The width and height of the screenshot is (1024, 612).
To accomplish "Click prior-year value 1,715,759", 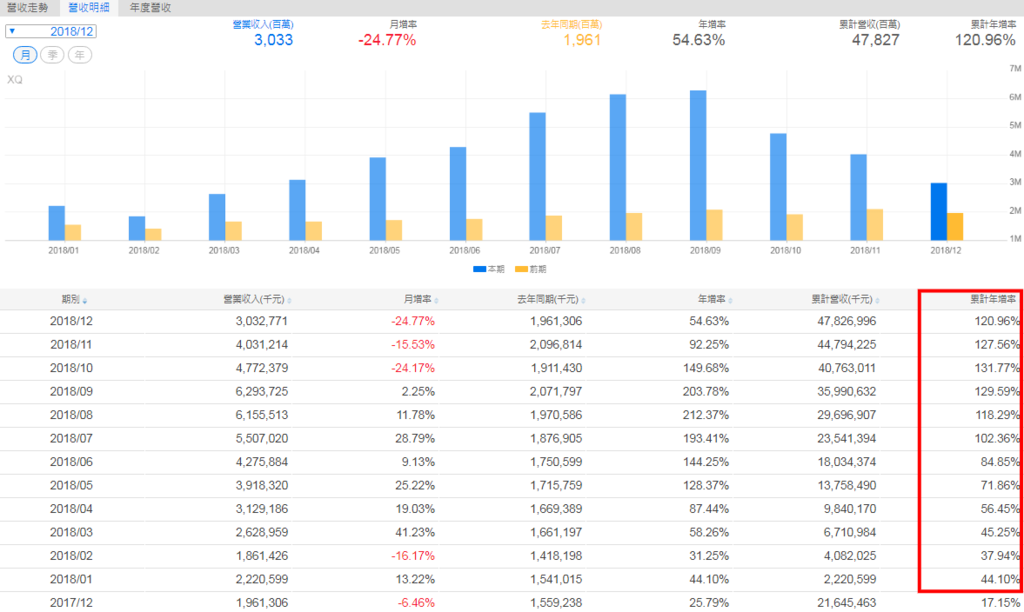I will (x=556, y=486).
